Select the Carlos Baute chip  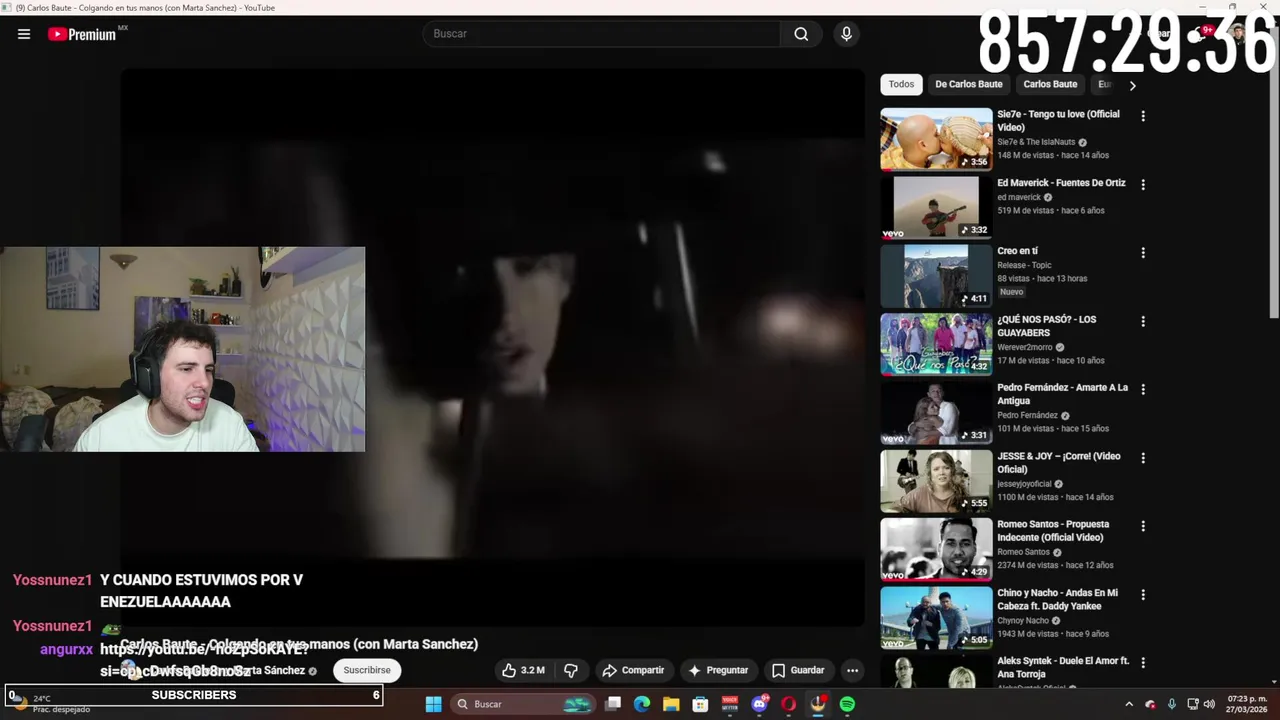(x=1050, y=84)
